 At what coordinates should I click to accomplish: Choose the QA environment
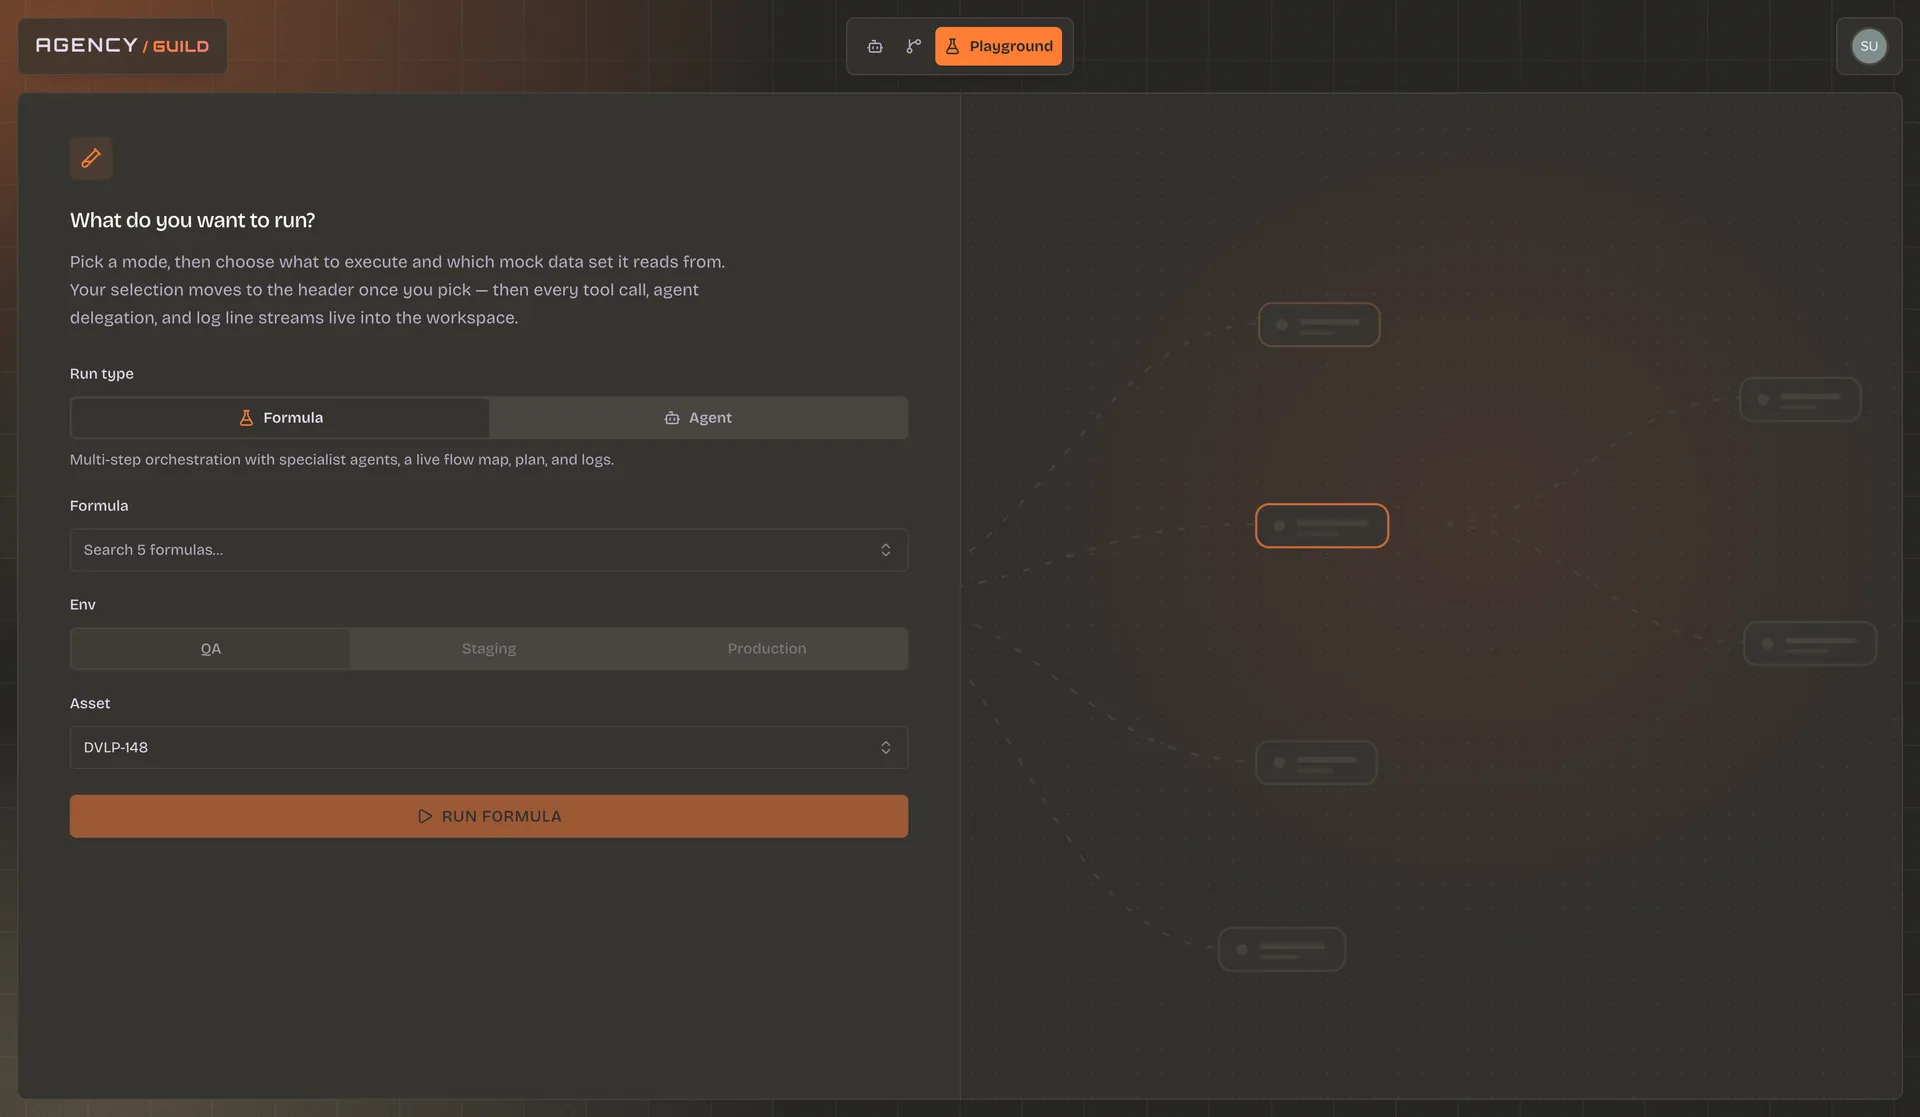(x=211, y=649)
